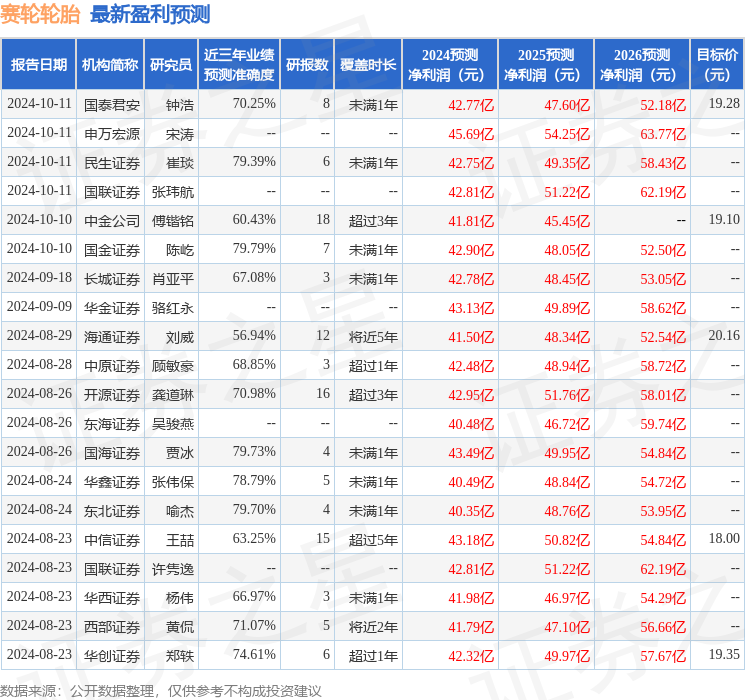Click analyst name 许隽逸
This screenshot has height=700, width=745.
tap(173, 569)
